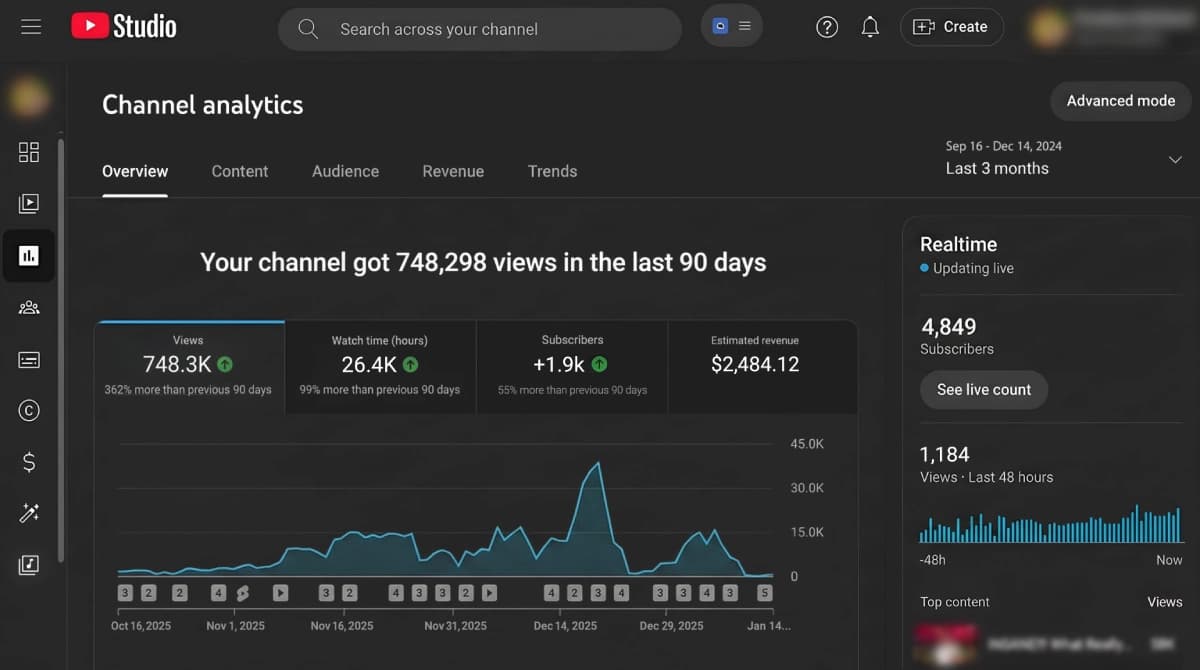Image resolution: width=1200 pixels, height=670 pixels.
Task: Open Copyright icon in the sidebar
Action: (x=29, y=410)
